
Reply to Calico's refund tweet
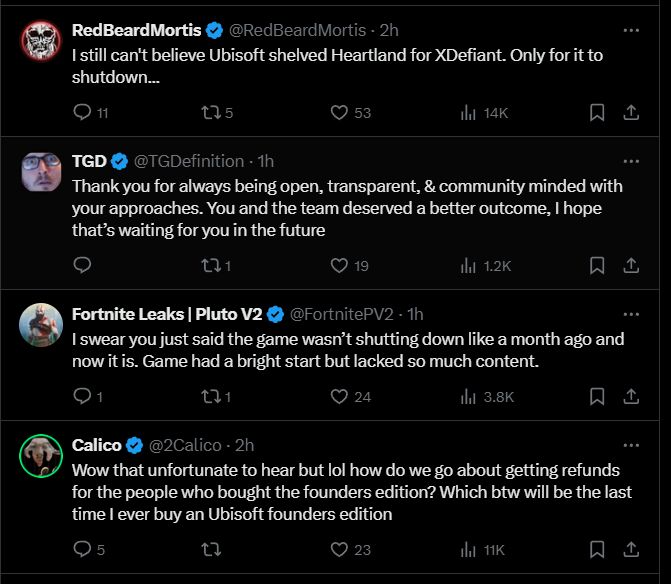click(82, 549)
